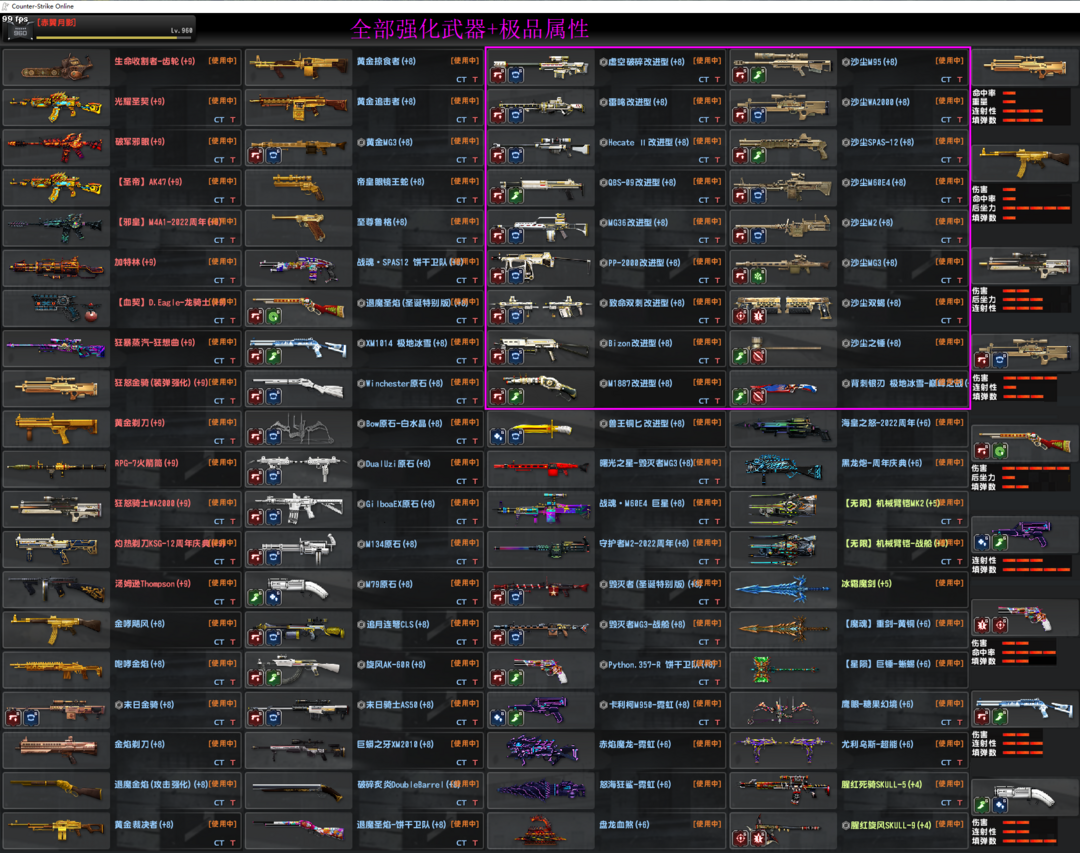Image resolution: width=1080 pixels, height=853 pixels.
Task: Click 使用中 label on 沙尘SPAS-12 row
Action: click(950, 141)
